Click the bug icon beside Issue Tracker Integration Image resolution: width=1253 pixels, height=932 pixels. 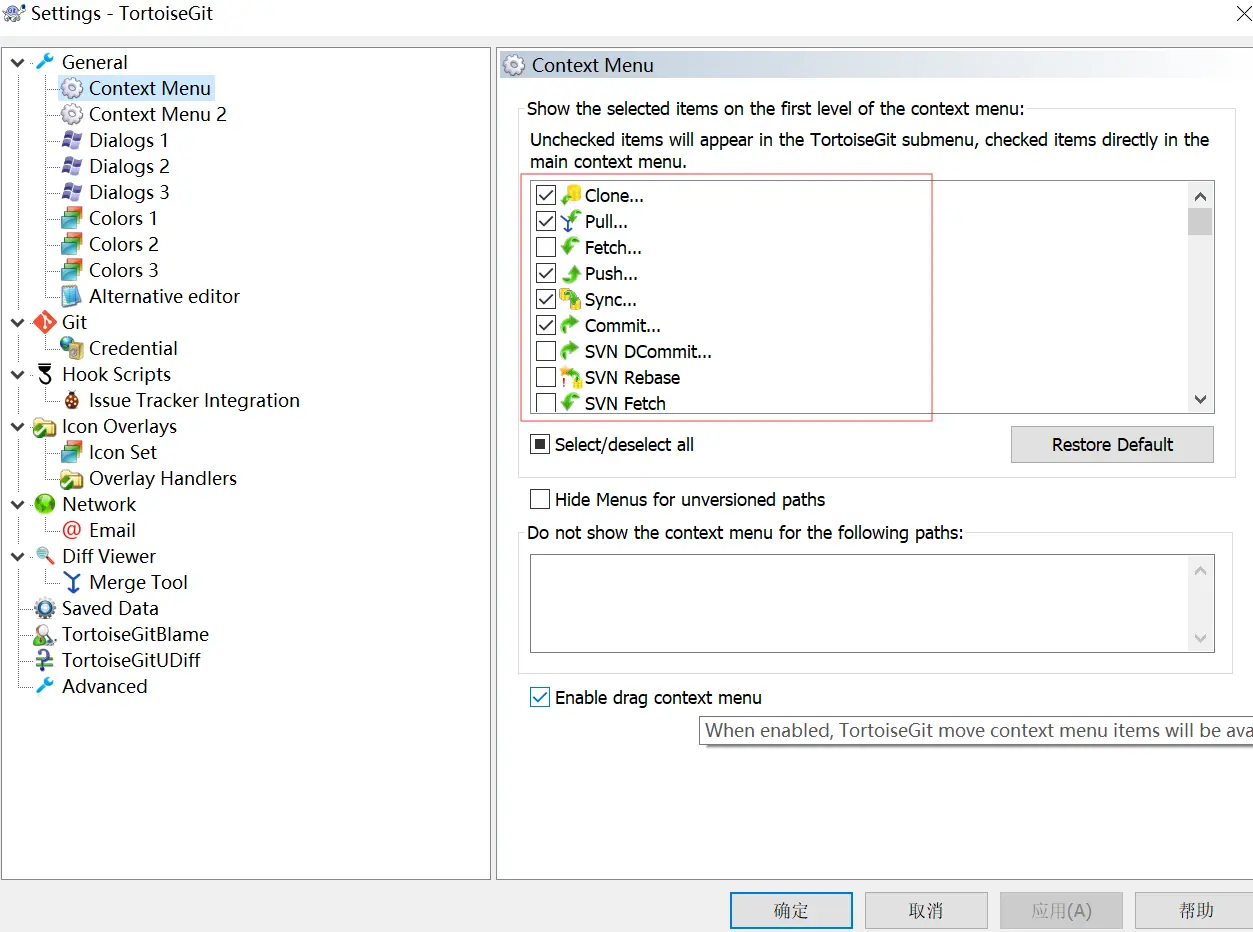(x=72, y=400)
